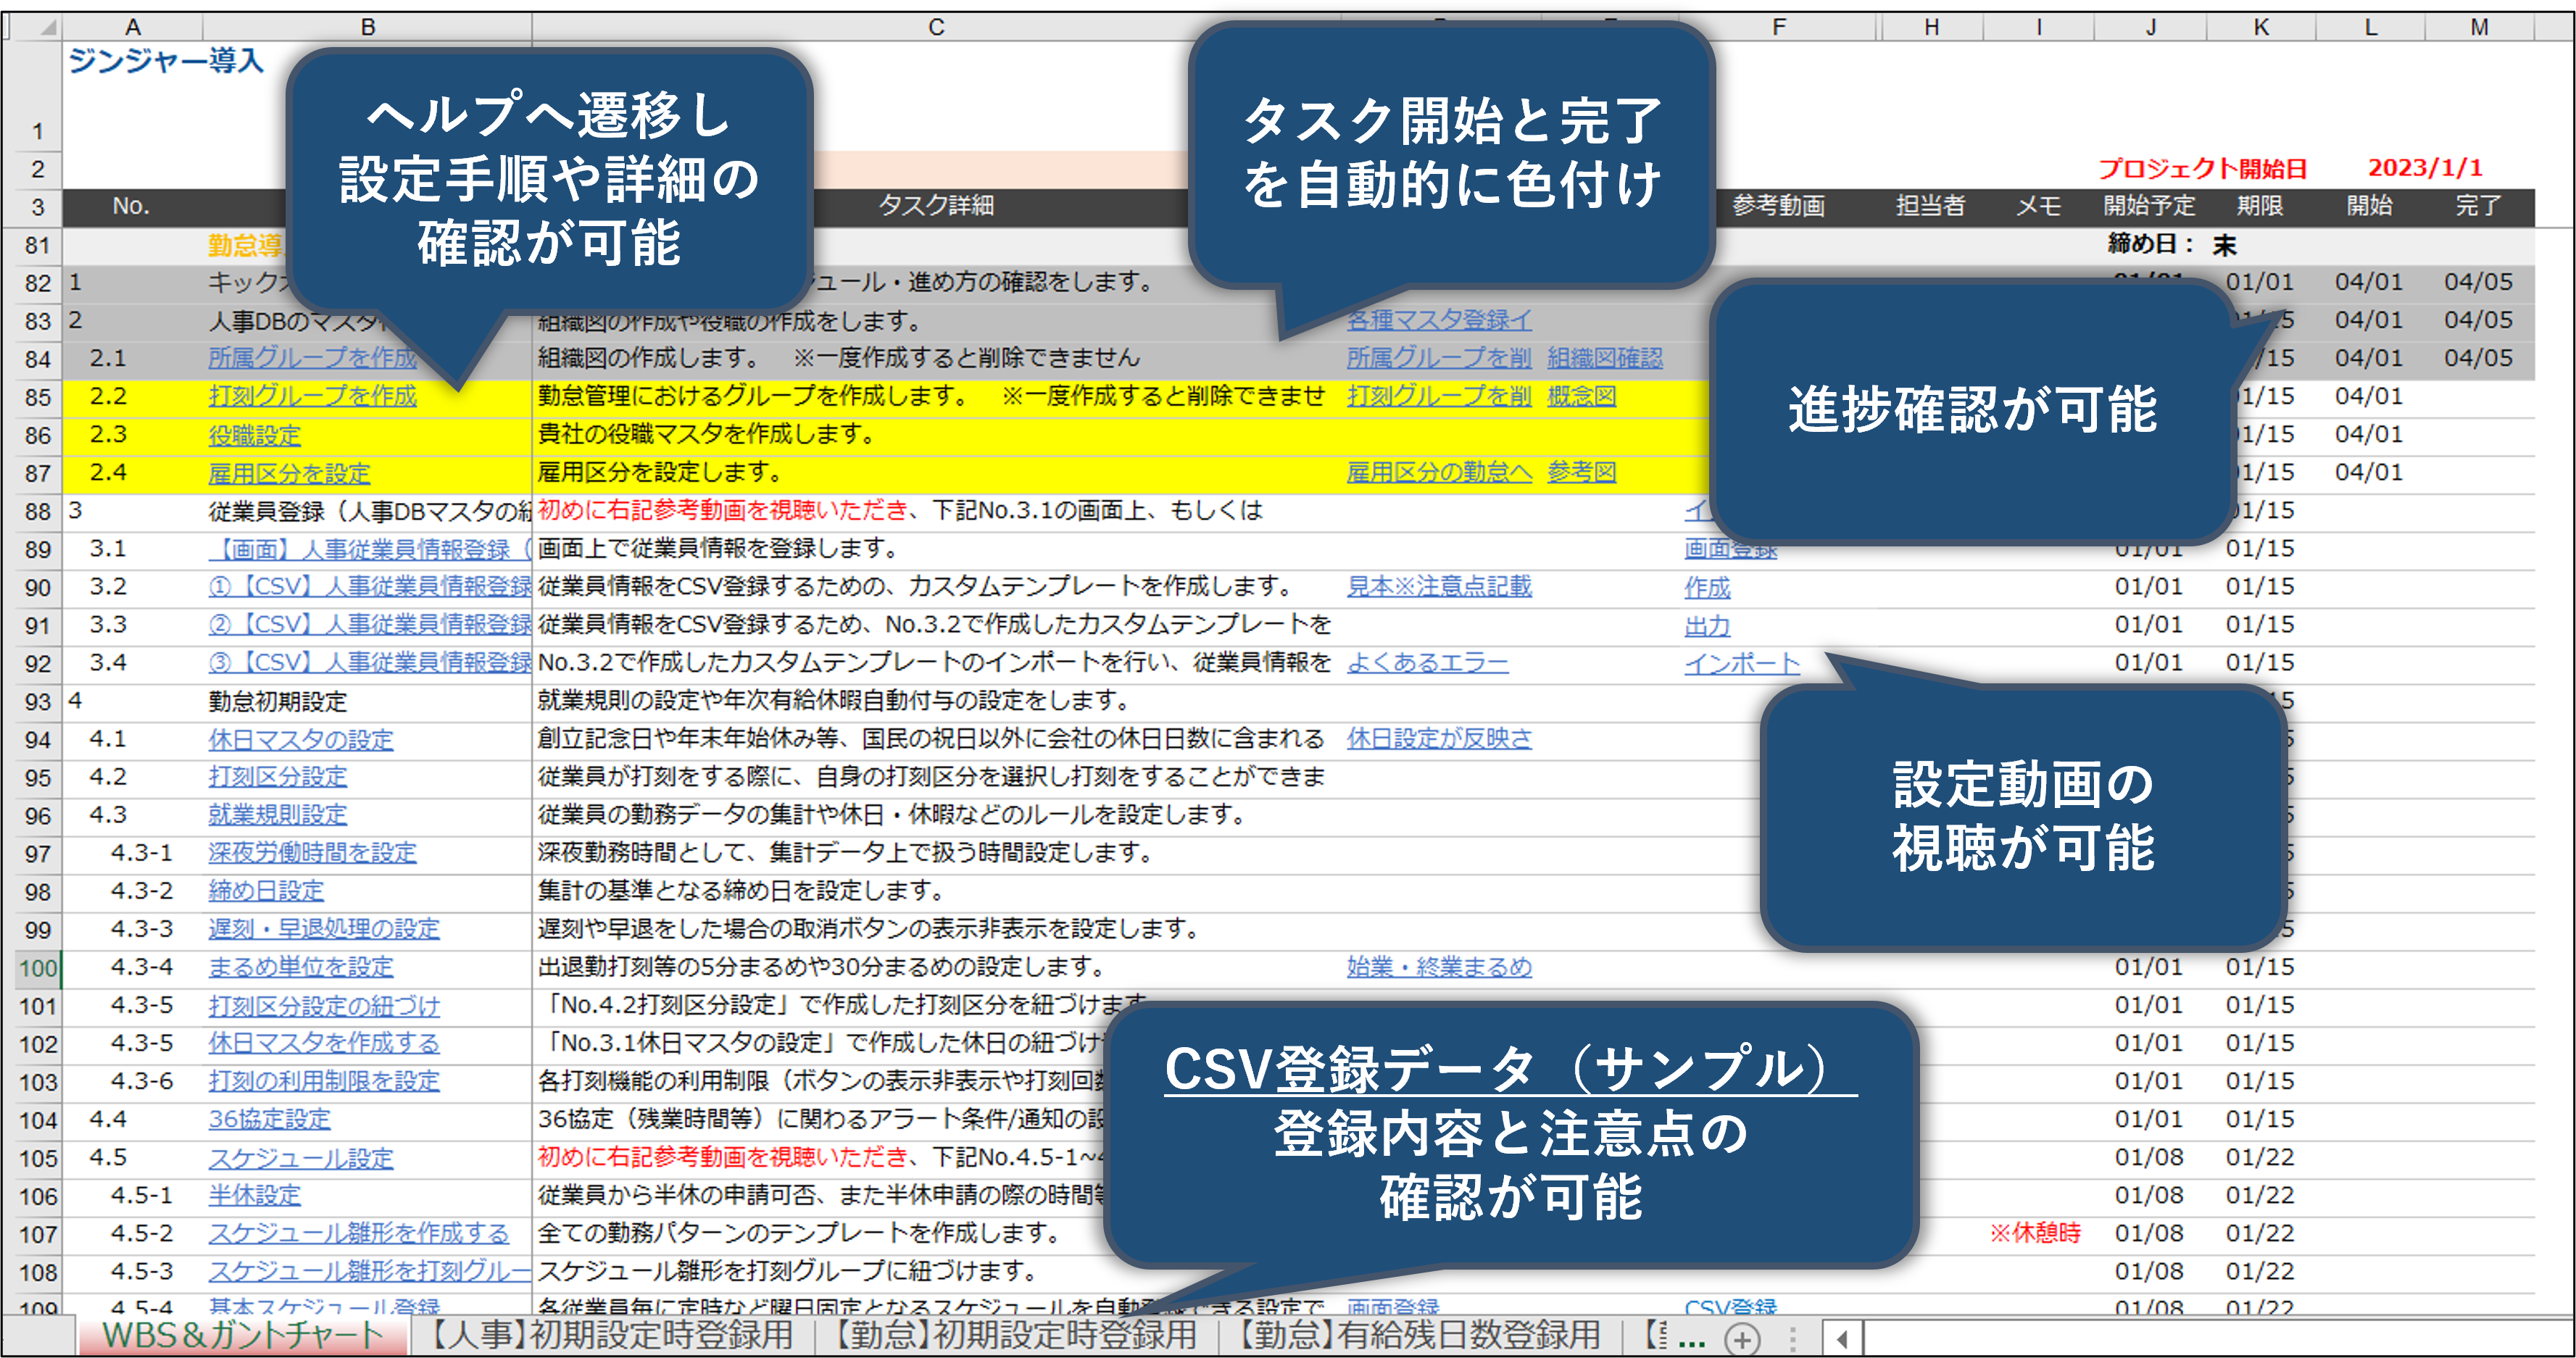Image resolution: width=2576 pixels, height=1358 pixels.
Task: Open the 打刻グループを削 link
Action: click(x=1439, y=396)
